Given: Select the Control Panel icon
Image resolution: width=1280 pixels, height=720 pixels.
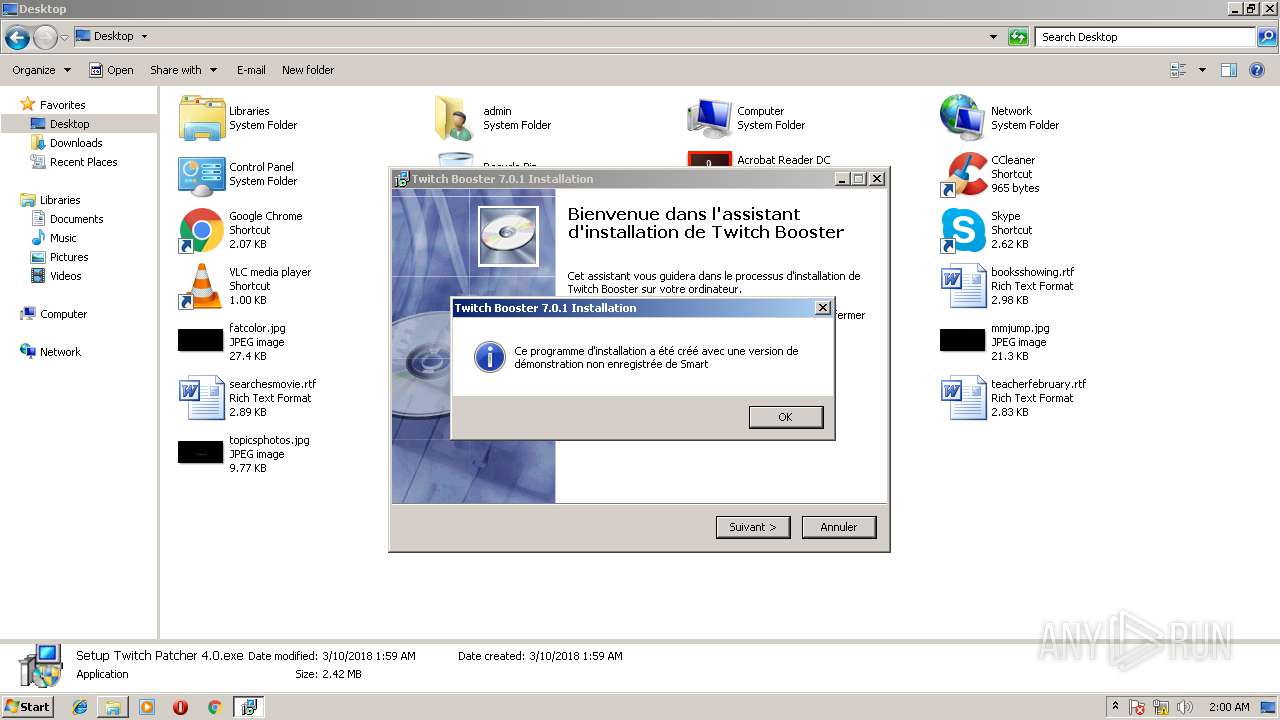Looking at the screenshot, I should (x=202, y=174).
